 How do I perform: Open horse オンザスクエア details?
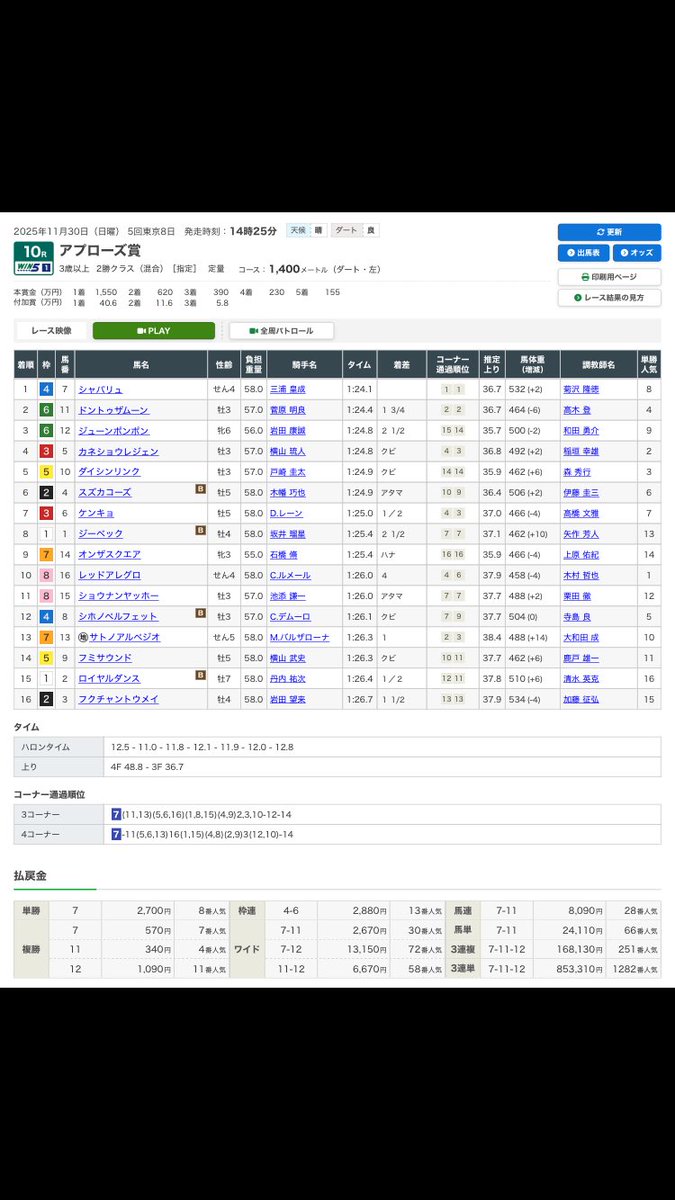pyautogui.click(x=110, y=555)
